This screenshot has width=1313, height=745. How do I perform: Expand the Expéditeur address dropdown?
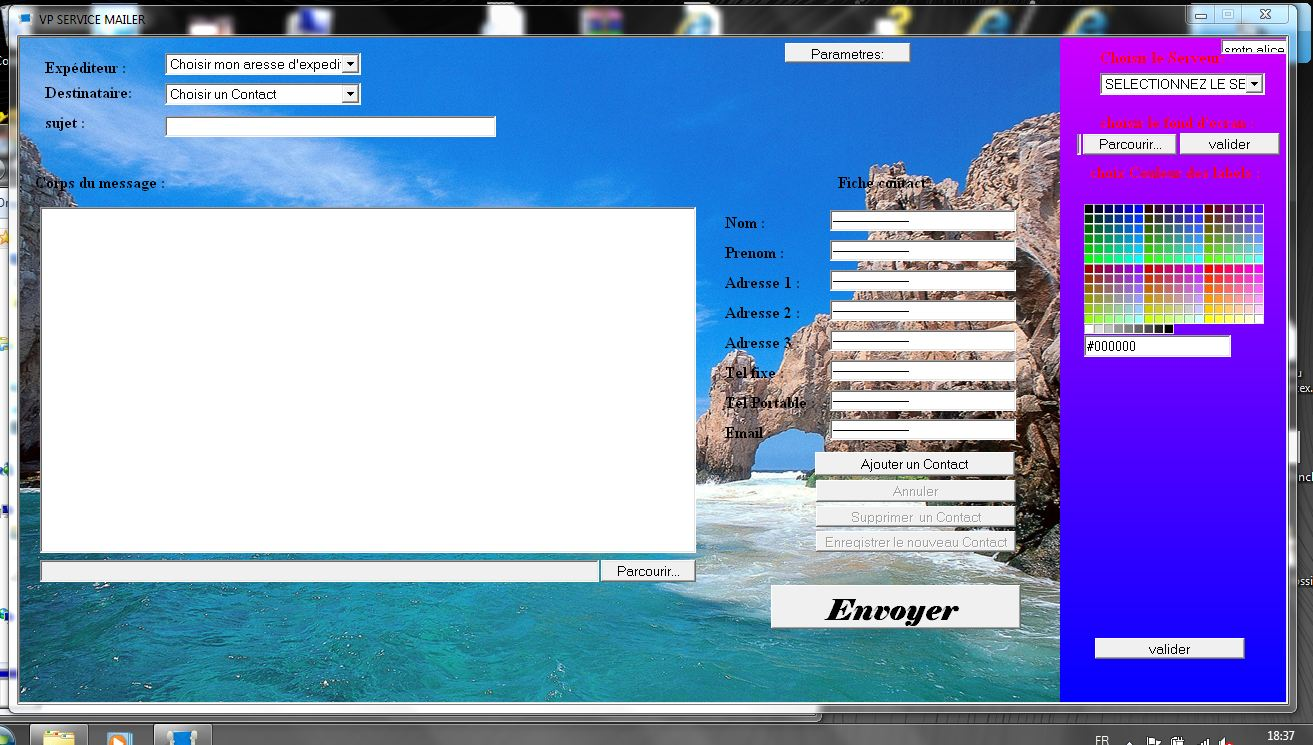click(350, 64)
